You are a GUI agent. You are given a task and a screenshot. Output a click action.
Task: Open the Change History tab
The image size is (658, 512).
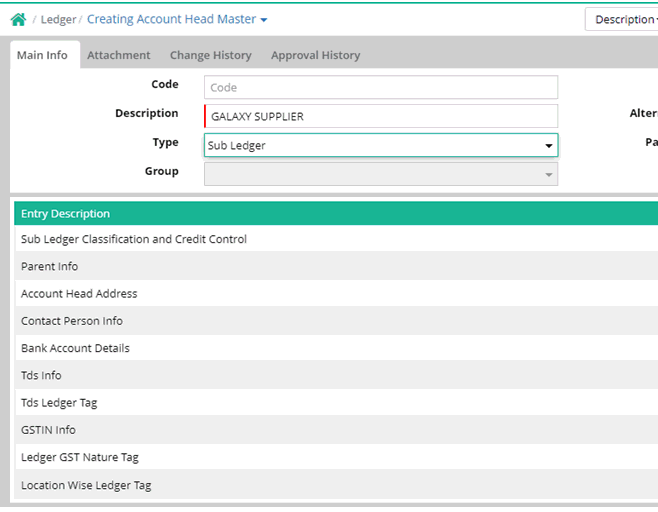(210, 55)
